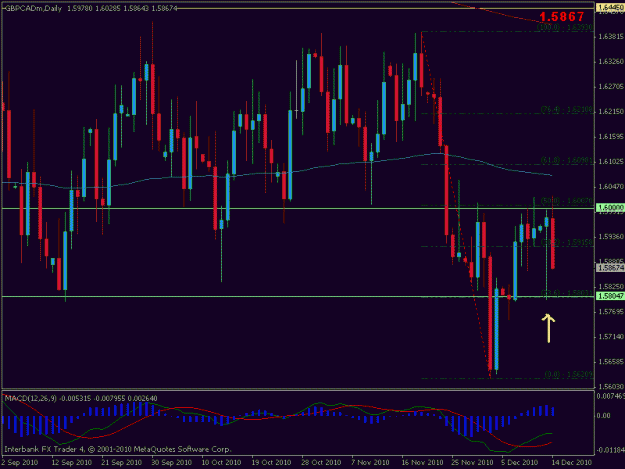Select the Fibonacci (61.8) 1.60981 level label
The width and height of the screenshot is (625, 469).
click(x=567, y=160)
